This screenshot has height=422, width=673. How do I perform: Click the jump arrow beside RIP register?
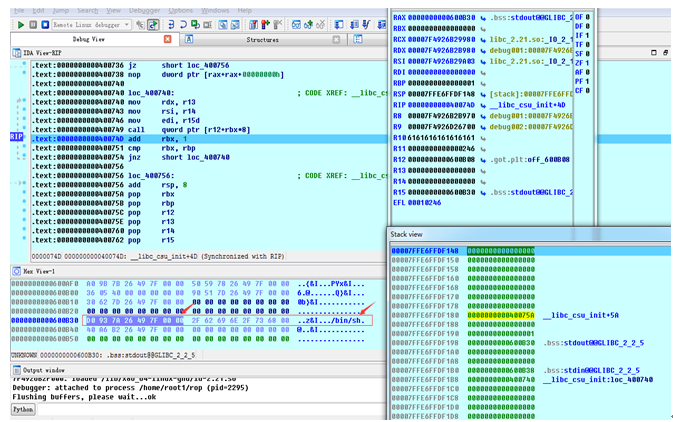click(482, 105)
